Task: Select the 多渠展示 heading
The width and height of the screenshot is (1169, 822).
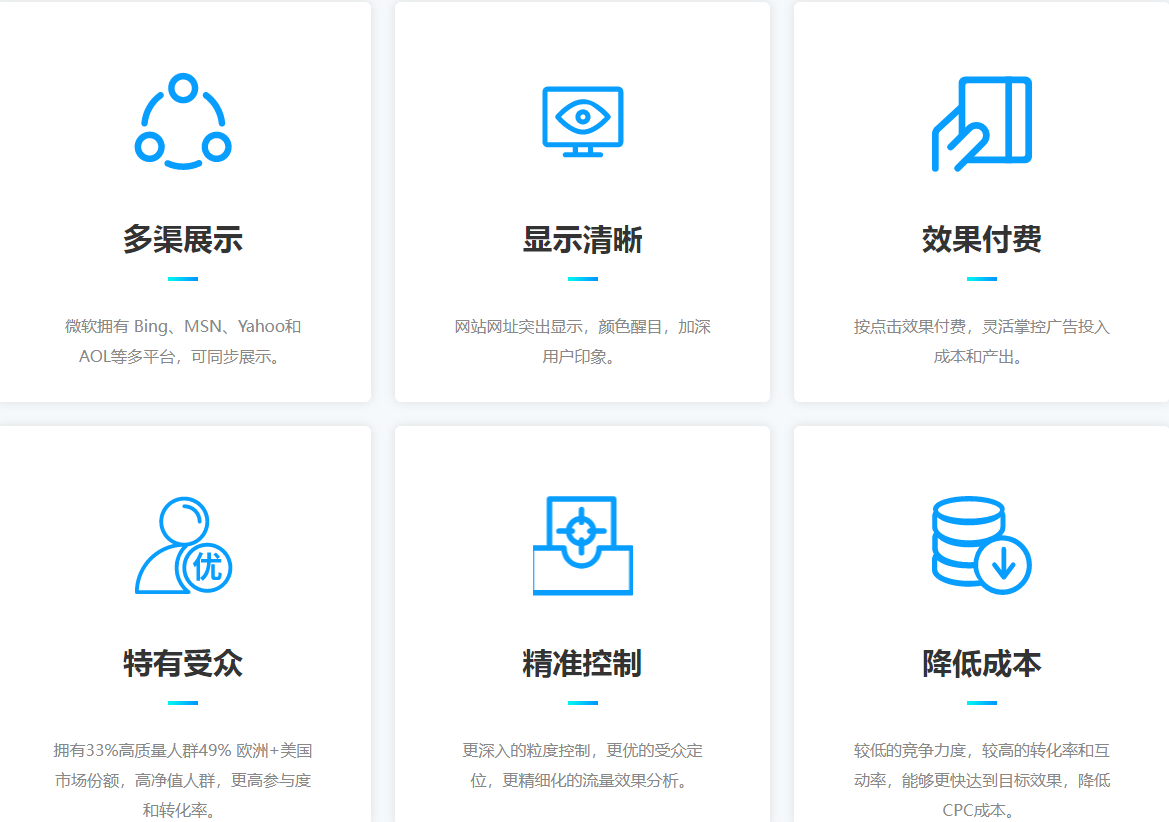Action: (183, 240)
